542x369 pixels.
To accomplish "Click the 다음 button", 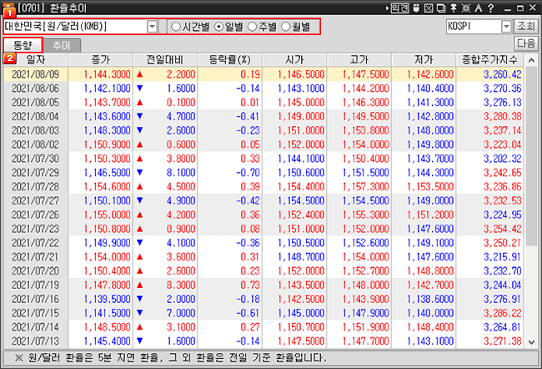I will coord(526,44).
